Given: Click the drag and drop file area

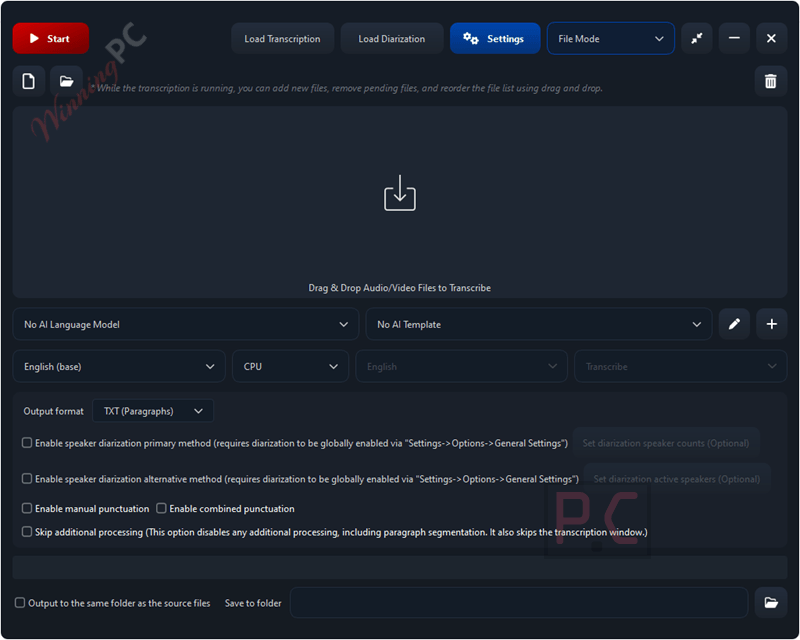Looking at the screenshot, I should [x=399, y=202].
